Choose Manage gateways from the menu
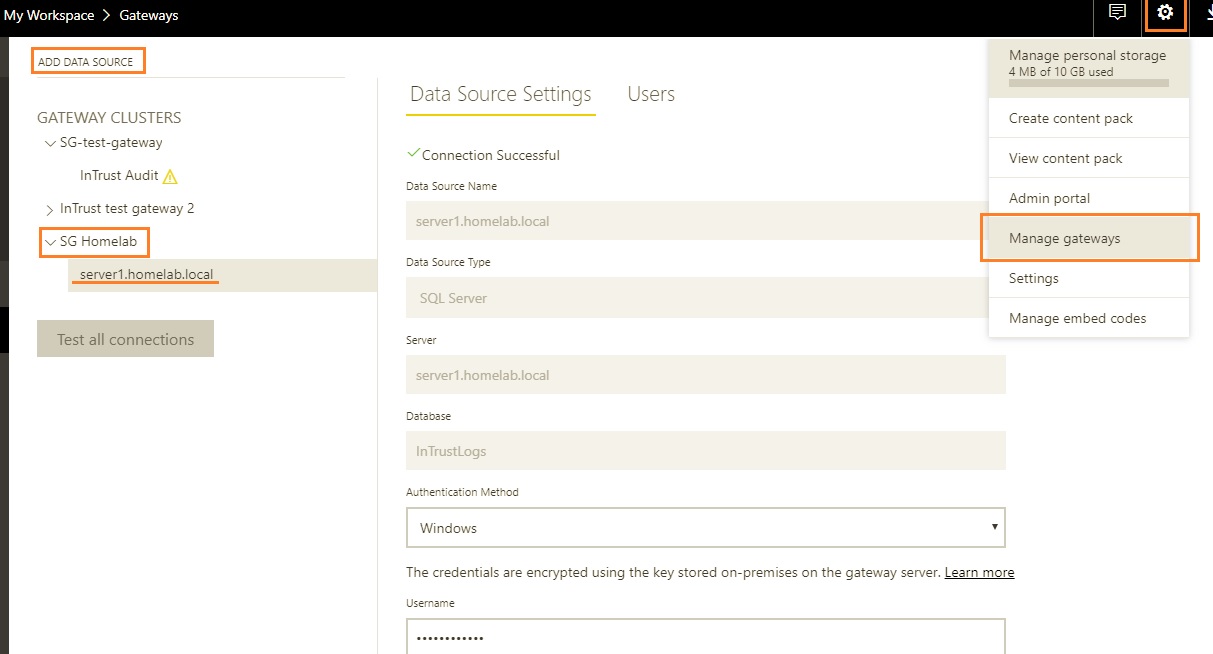The width and height of the screenshot is (1213, 654). point(1064,238)
